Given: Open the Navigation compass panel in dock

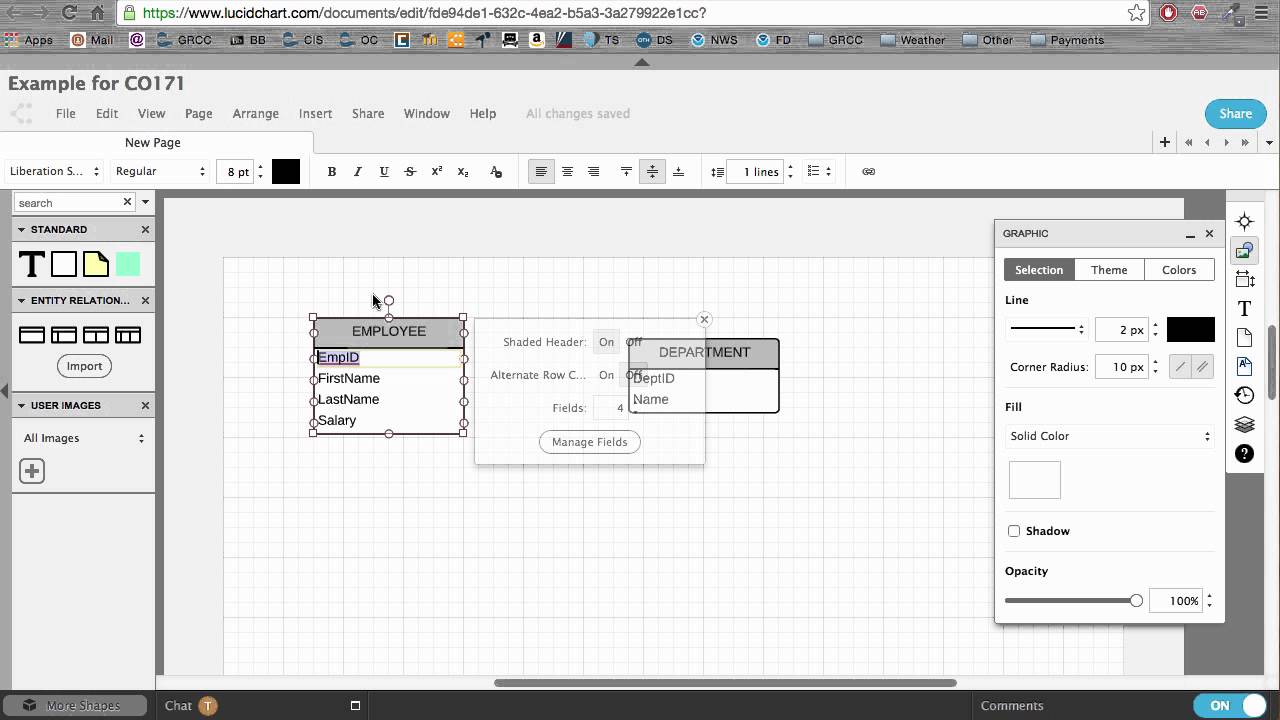Looking at the screenshot, I should pyautogui.click(x=1244, y=221).
